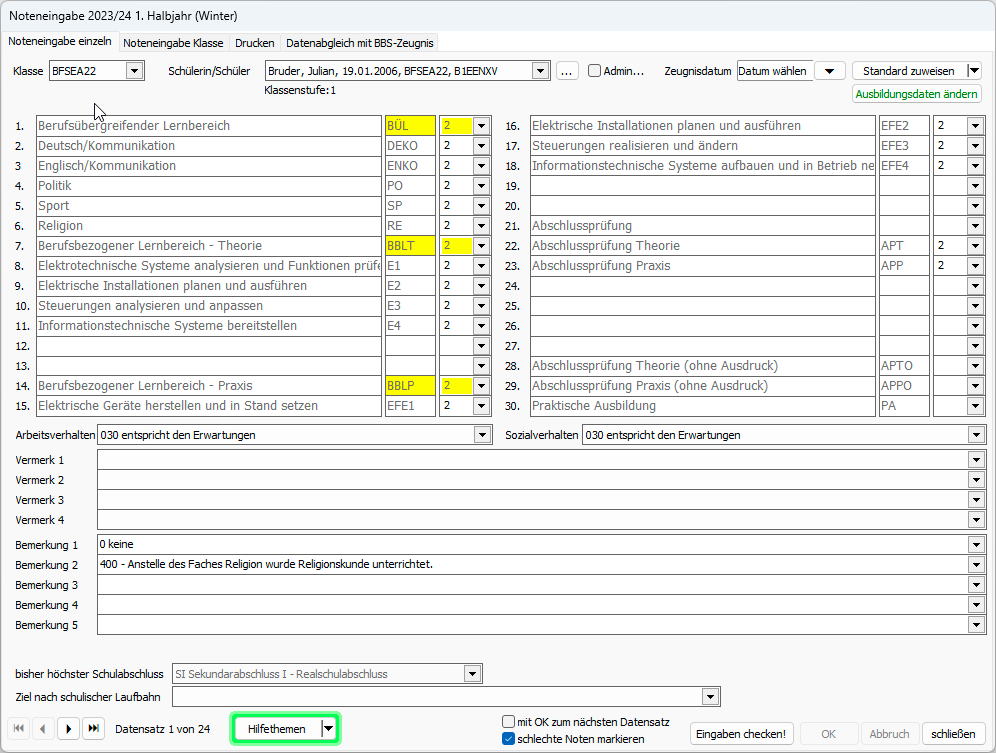The width and height of the screenshot is (996, 753).
Task: Expand the Klasse BFSEA22 dropdown
Action: (x=135, y=71)
